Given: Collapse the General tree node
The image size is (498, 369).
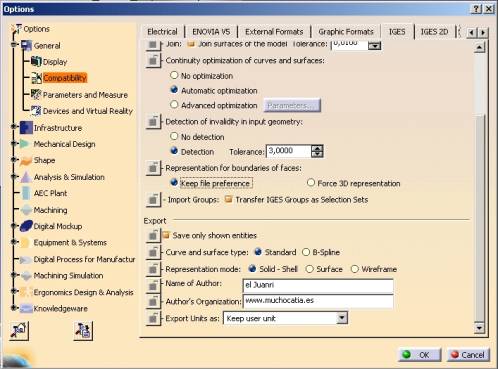Looking at the screenshot, I should [14, 44].
